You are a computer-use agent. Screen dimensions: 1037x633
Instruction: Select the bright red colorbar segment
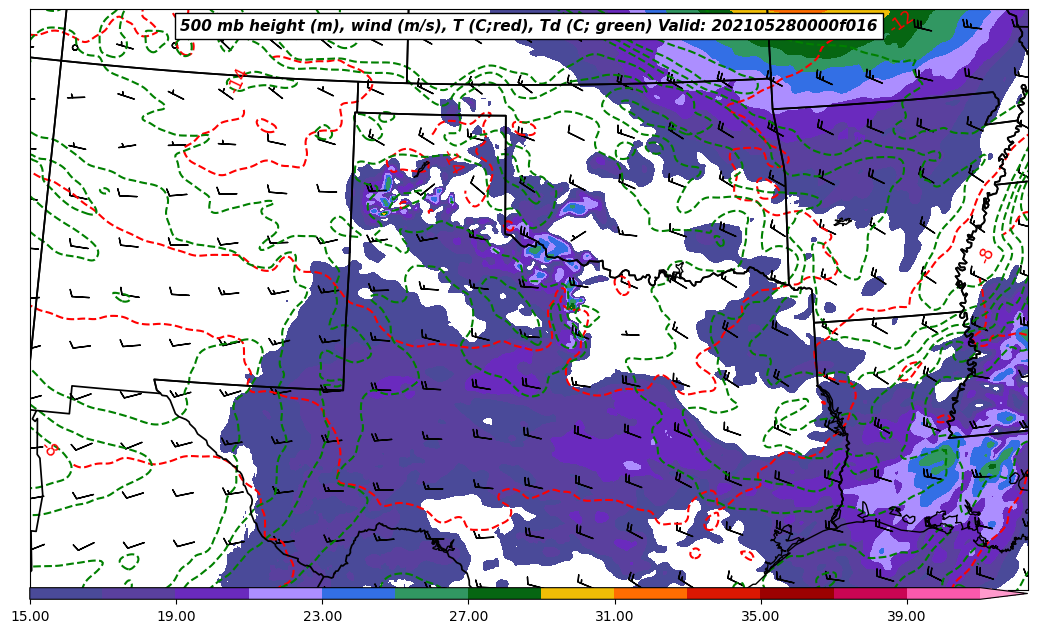point(724,593)
